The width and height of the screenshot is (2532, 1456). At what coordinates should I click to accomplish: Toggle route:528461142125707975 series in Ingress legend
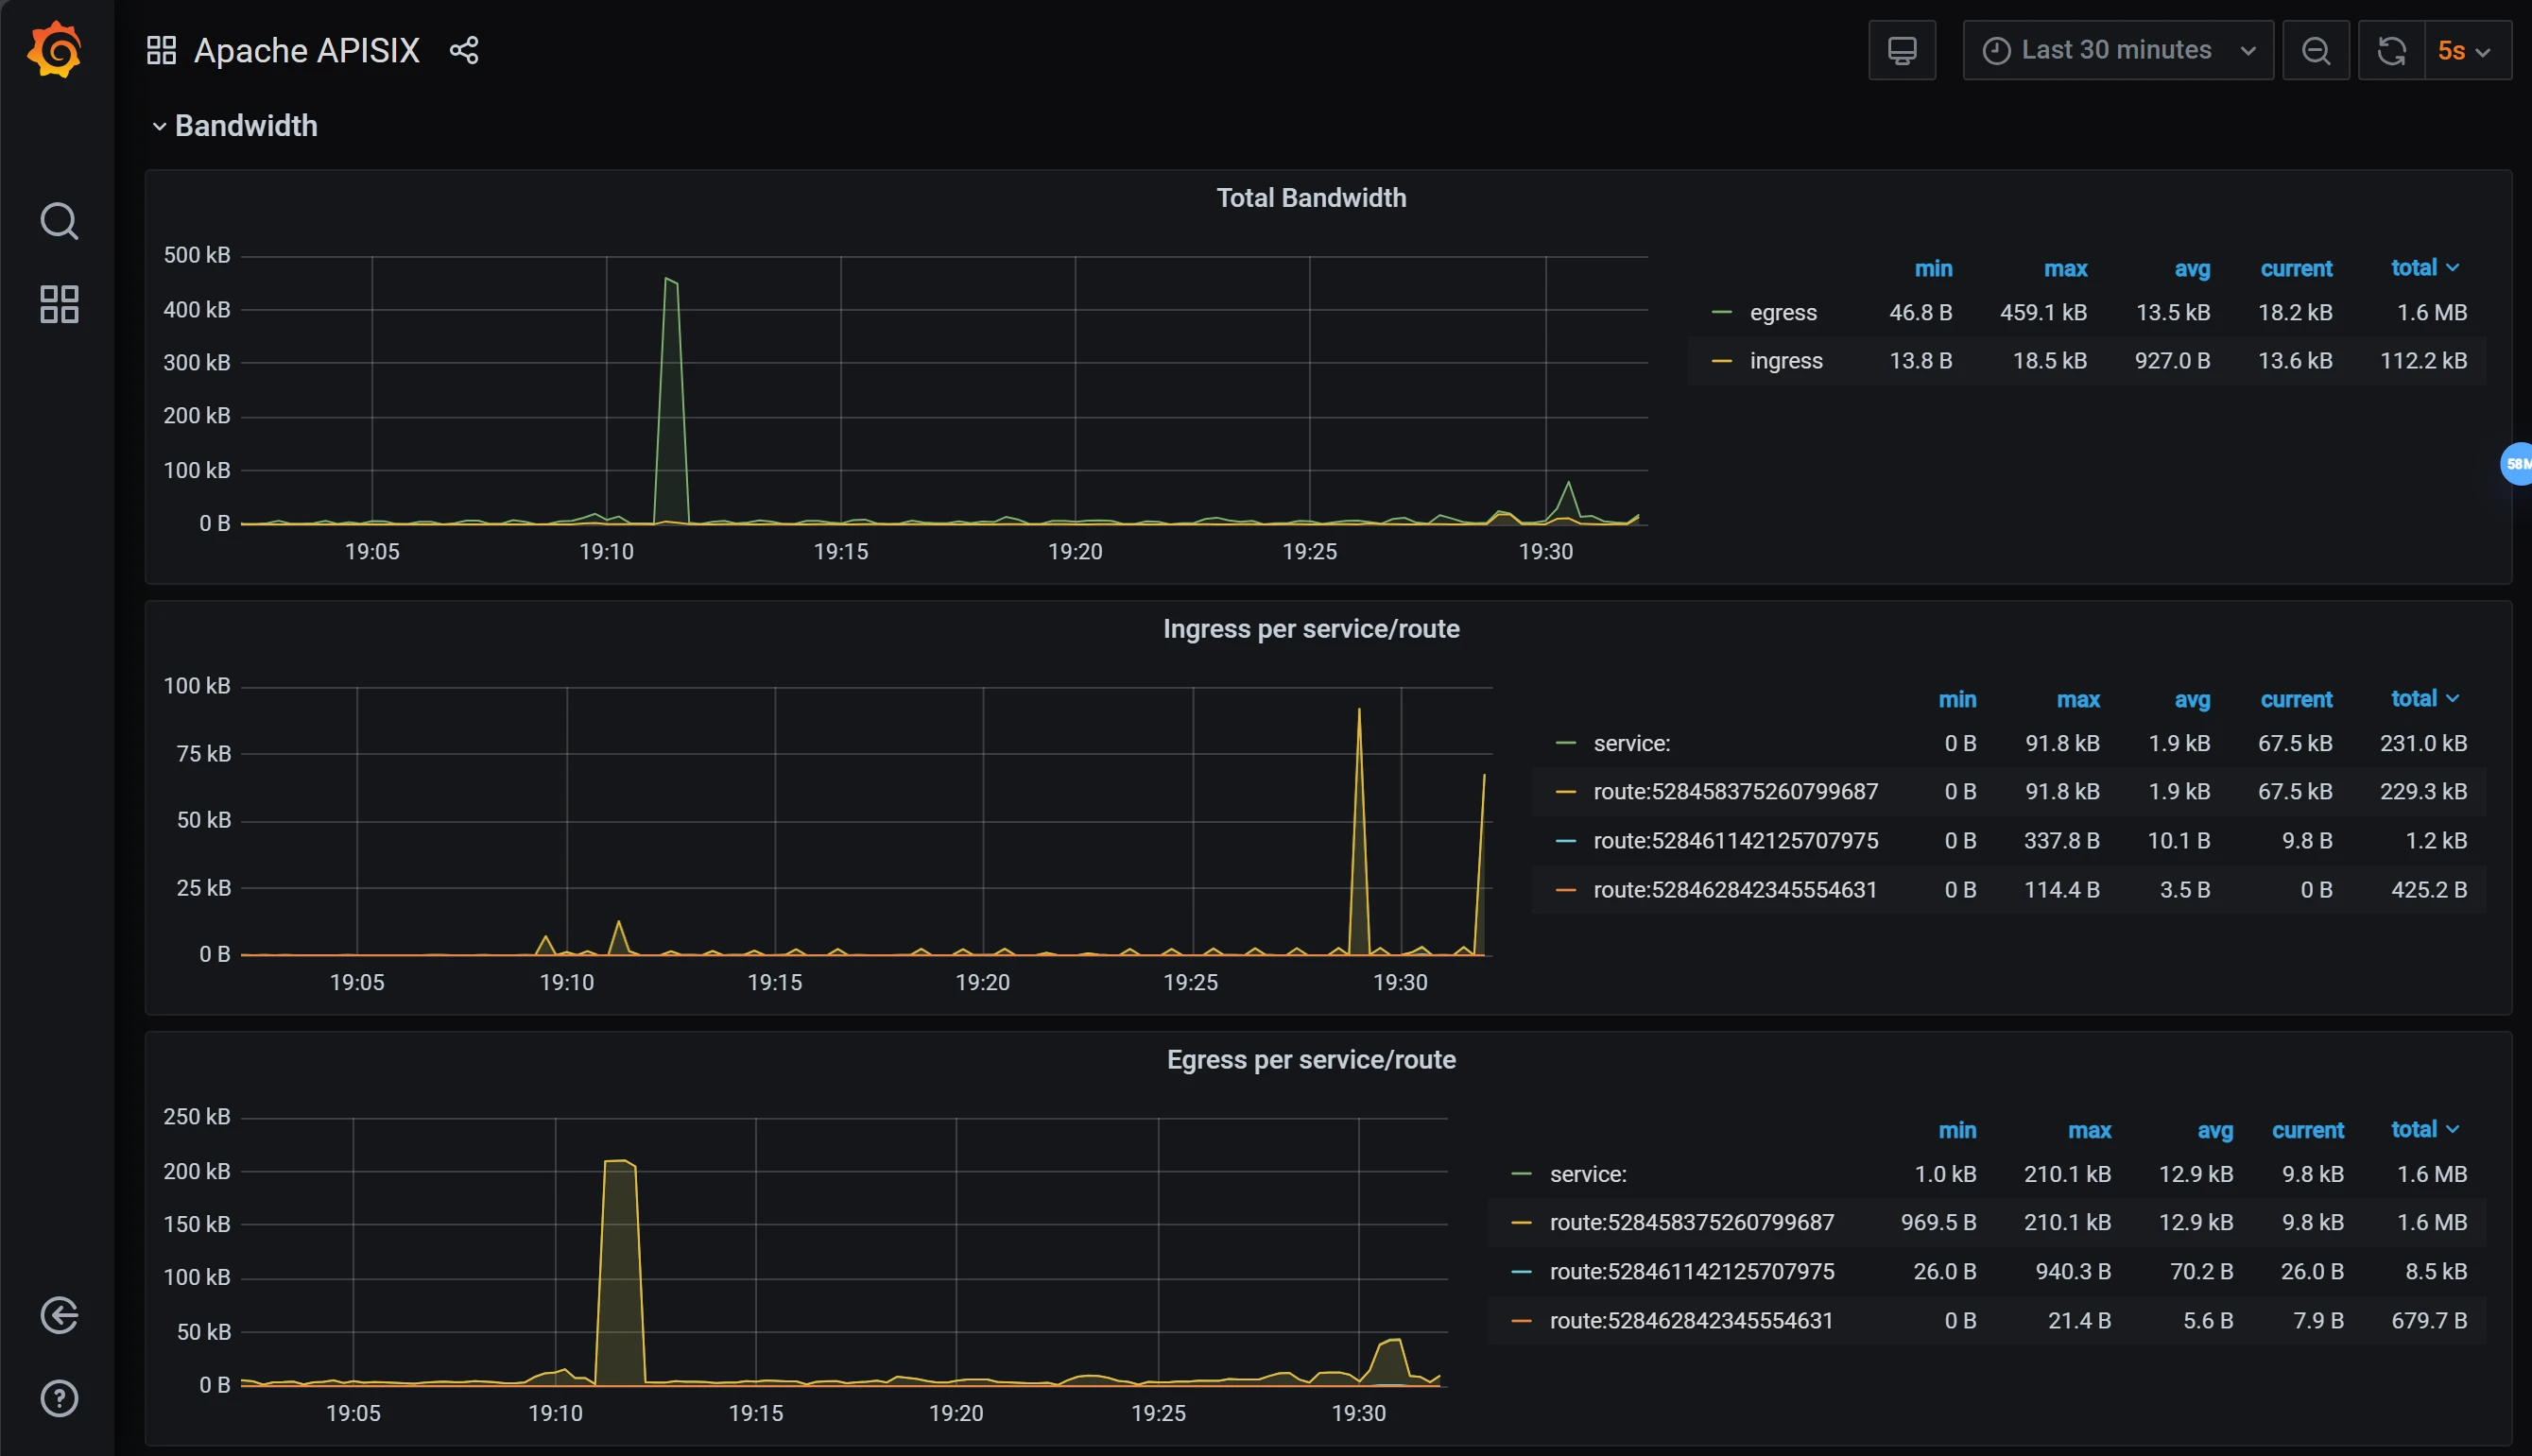click(1735, 841)
